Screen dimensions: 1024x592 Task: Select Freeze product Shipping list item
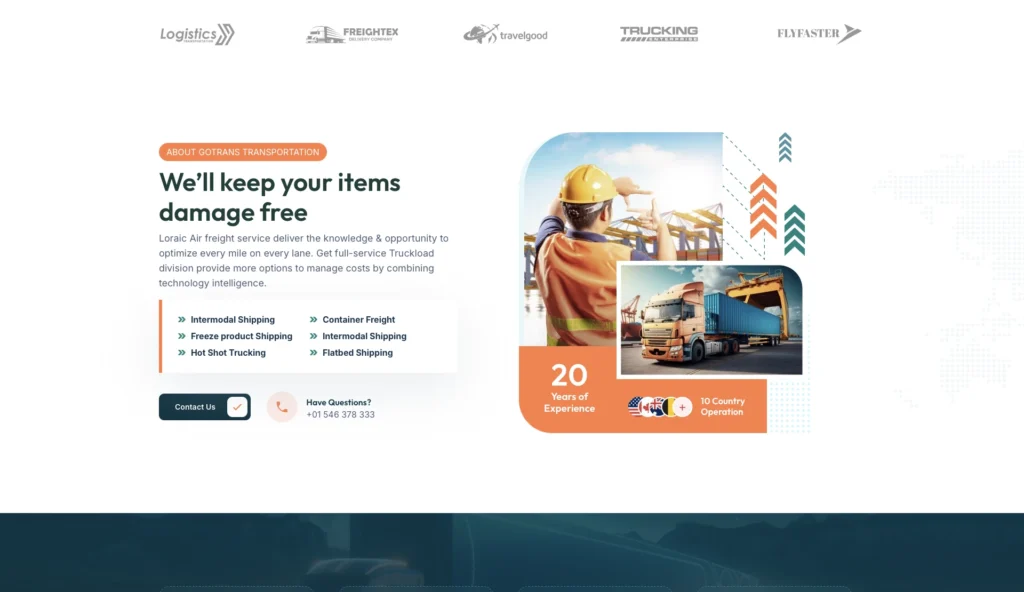click(x=241, y=337)
